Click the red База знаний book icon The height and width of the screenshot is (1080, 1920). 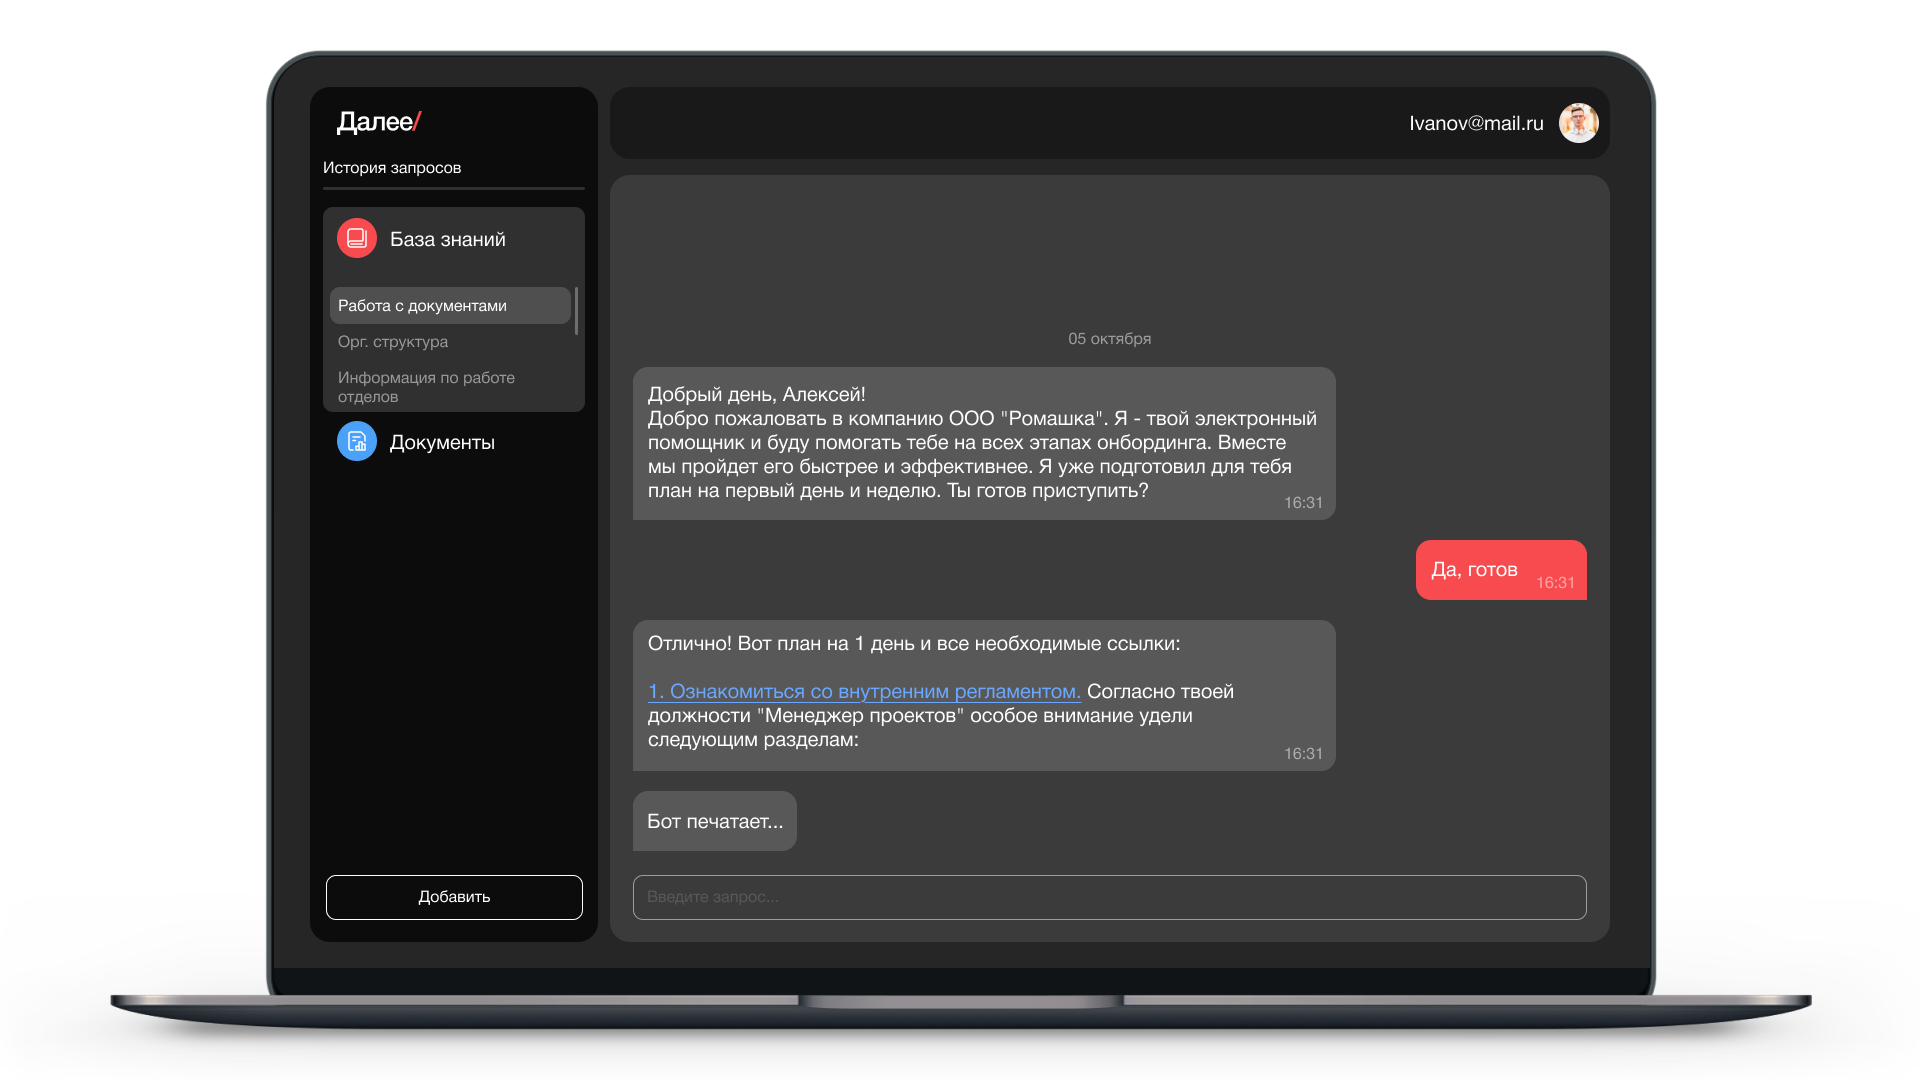click(x=357, y=238)
